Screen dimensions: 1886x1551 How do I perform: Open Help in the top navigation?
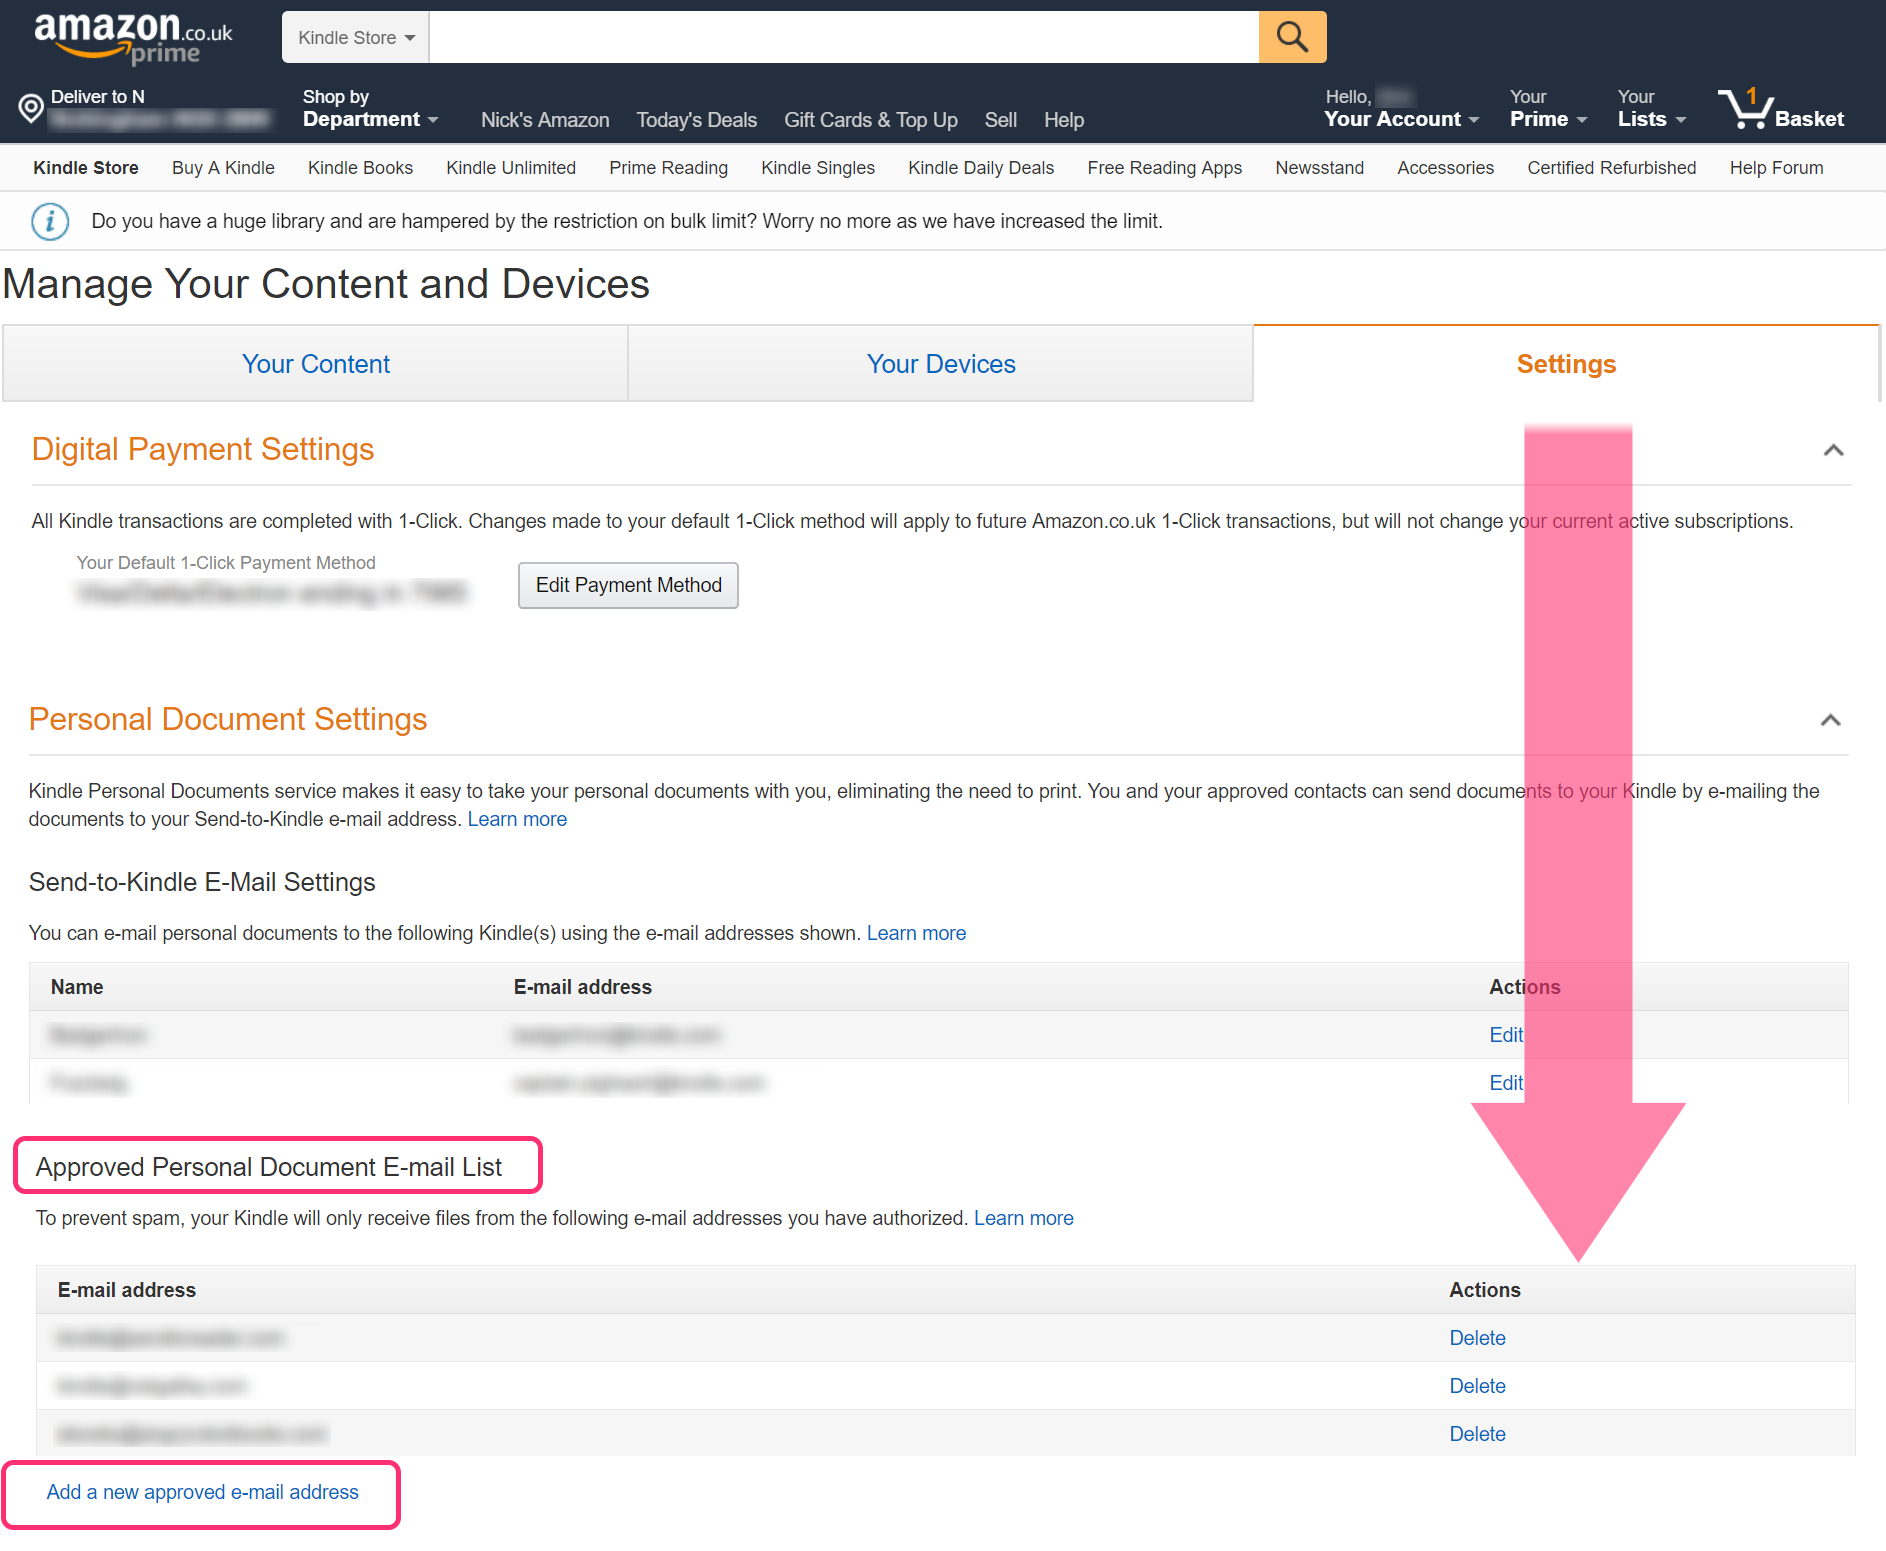tap(1064, 120)
